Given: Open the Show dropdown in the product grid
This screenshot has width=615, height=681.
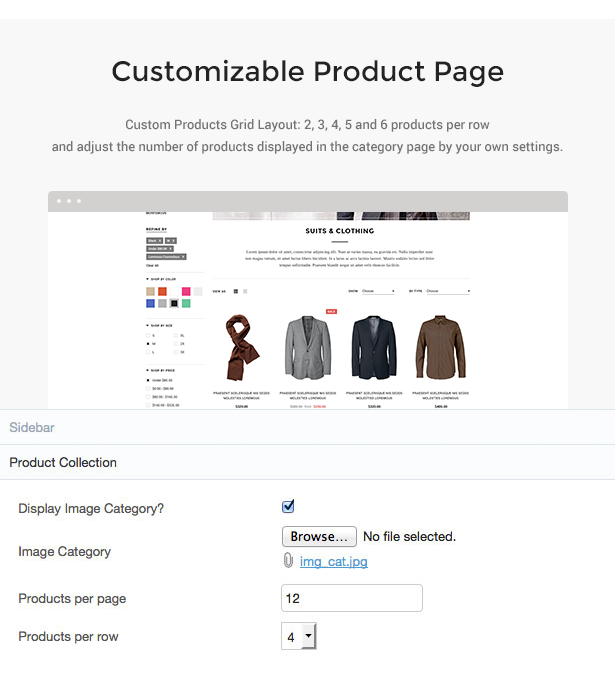Looking at the screenshot, I should pos(380,291).
